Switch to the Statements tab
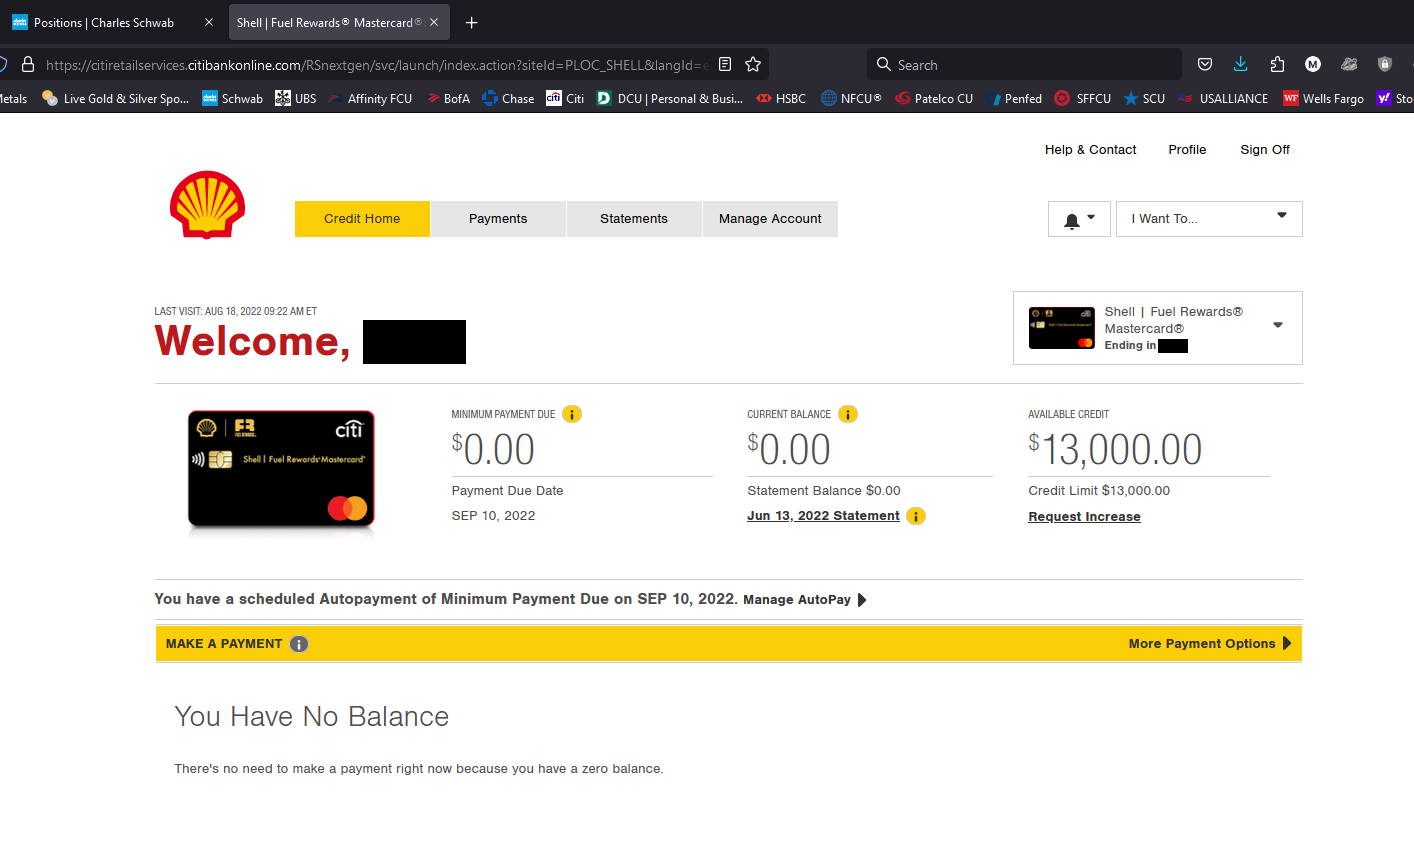Image resolution: width=1414 pixels, height=847 pixels. [x=633, y=218]
